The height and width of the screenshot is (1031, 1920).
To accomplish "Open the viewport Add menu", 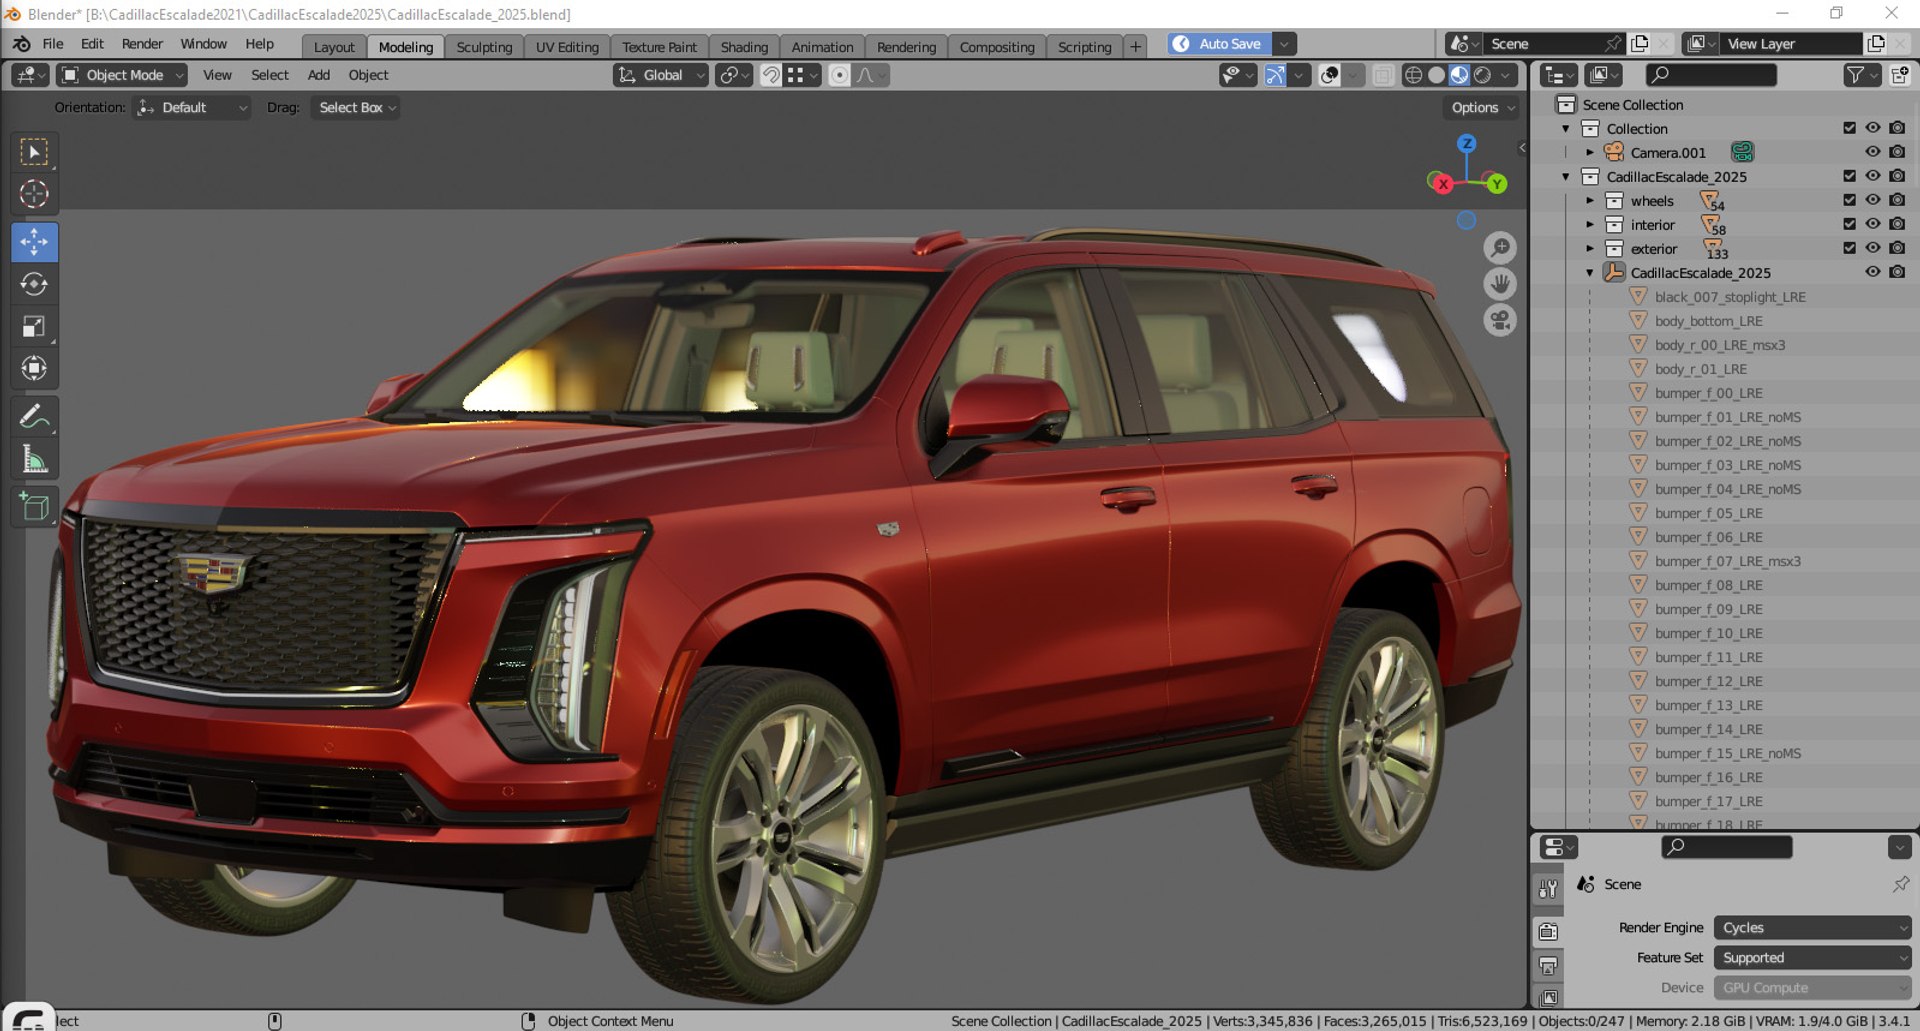I will pos(319,75).
